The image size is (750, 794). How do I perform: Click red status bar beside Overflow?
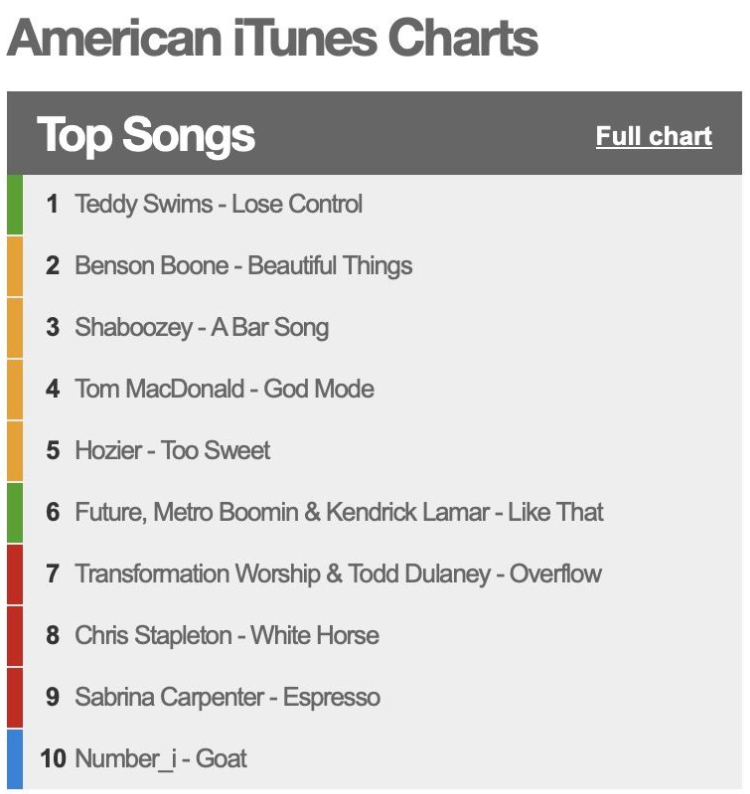pos(14,574)
